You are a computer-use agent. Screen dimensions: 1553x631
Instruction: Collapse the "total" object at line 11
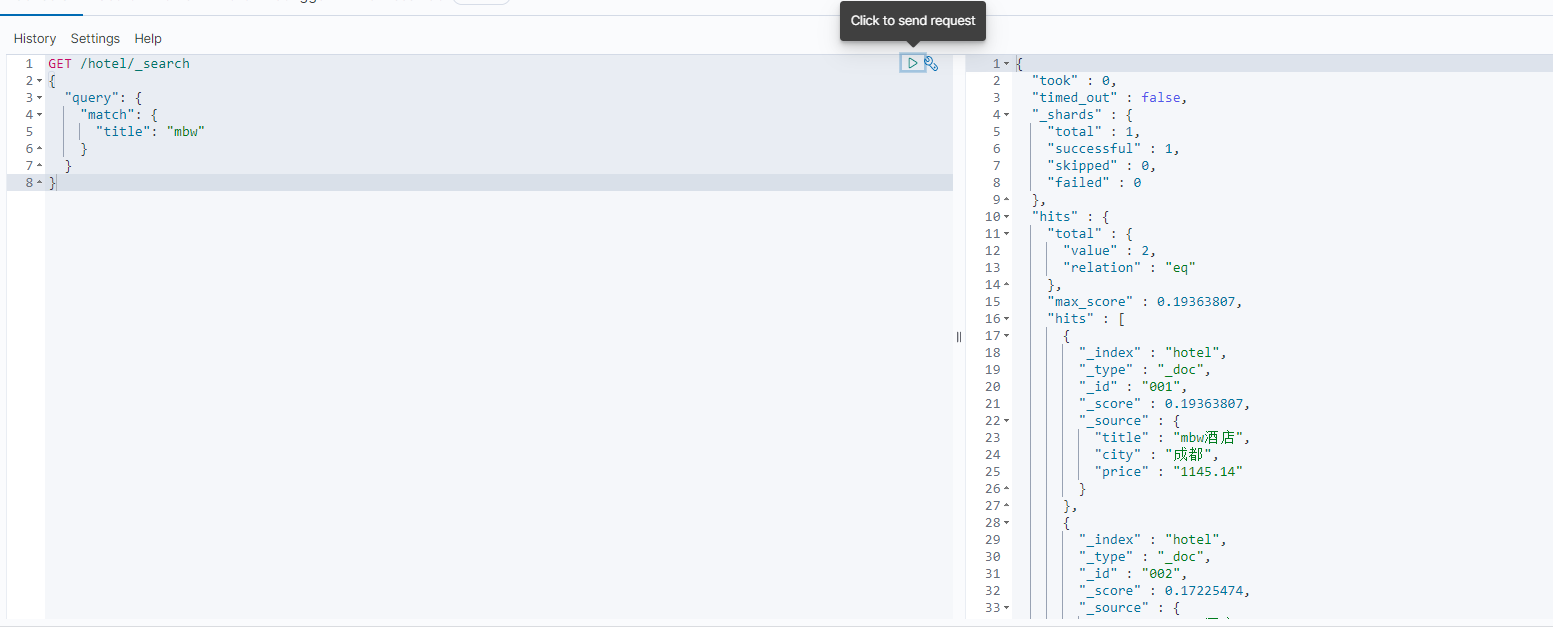coord(1007,234)
